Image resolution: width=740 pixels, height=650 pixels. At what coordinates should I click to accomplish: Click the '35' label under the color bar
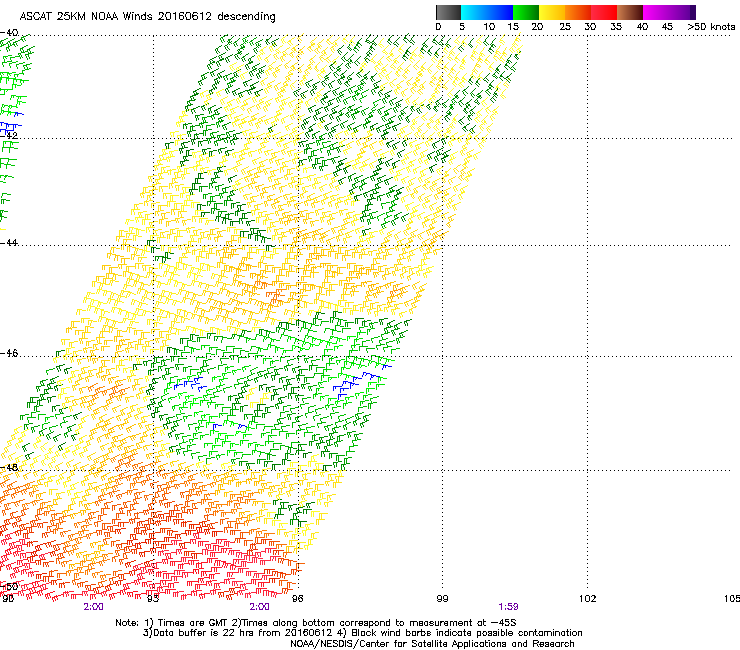616,27
